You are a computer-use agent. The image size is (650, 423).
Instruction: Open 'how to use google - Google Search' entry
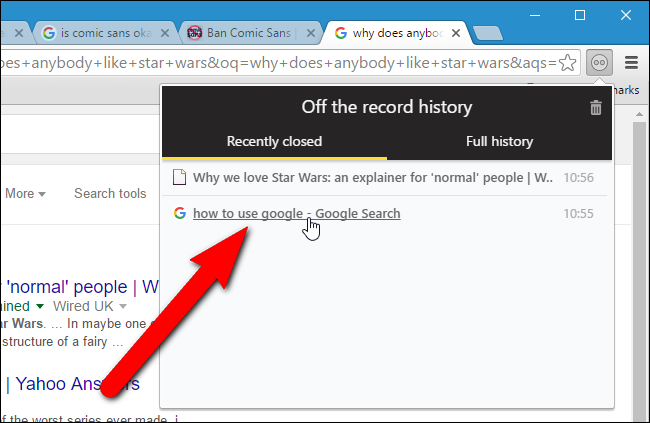297,214
